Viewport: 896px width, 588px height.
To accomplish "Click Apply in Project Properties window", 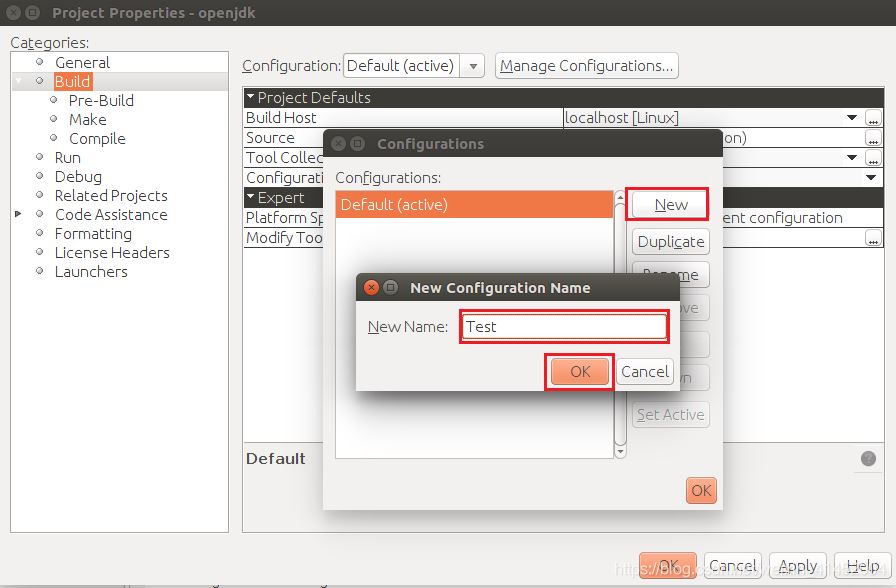I will tap(798, 566).
